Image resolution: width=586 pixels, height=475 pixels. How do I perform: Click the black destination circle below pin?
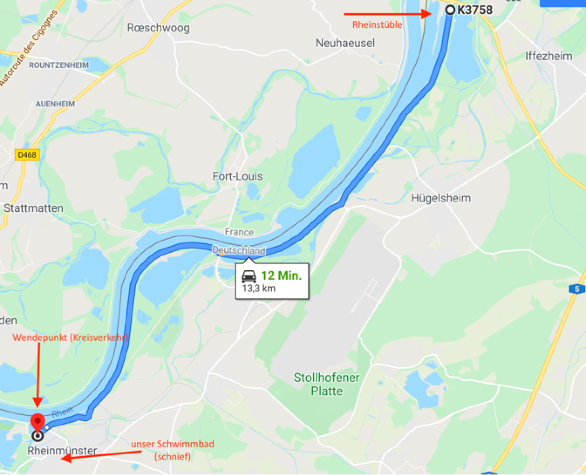click(37, 436)
